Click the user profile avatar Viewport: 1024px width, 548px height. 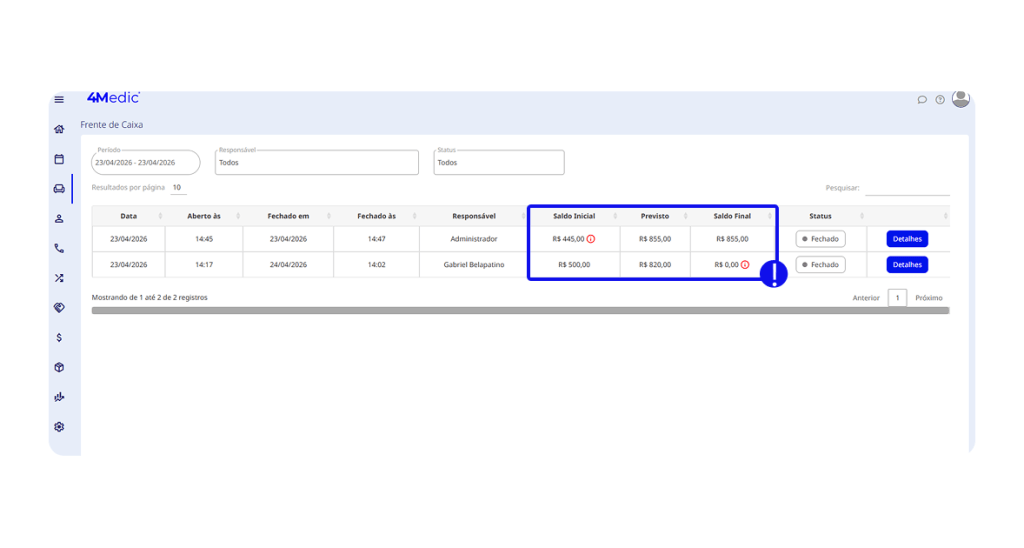click(960, 99)
